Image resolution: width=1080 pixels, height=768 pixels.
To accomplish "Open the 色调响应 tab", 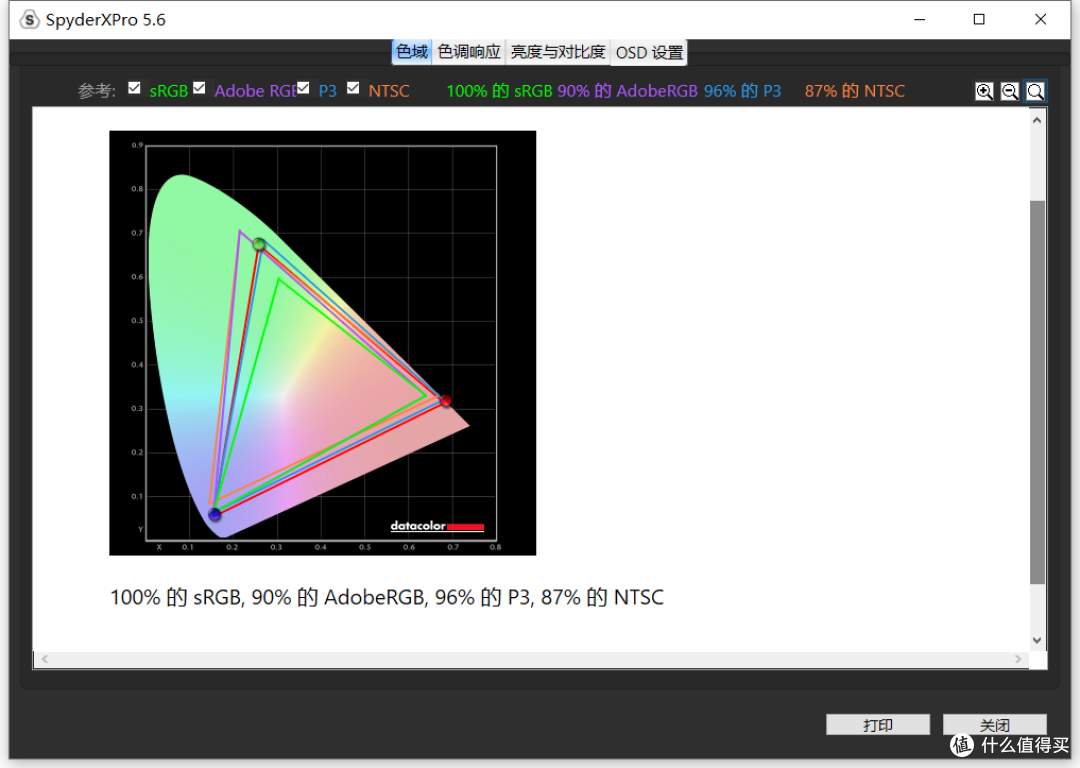I will (469, 52).
